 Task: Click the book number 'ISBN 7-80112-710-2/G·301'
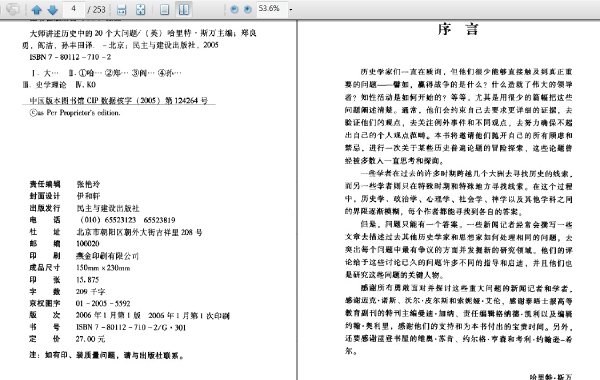(x=131, y=328)
